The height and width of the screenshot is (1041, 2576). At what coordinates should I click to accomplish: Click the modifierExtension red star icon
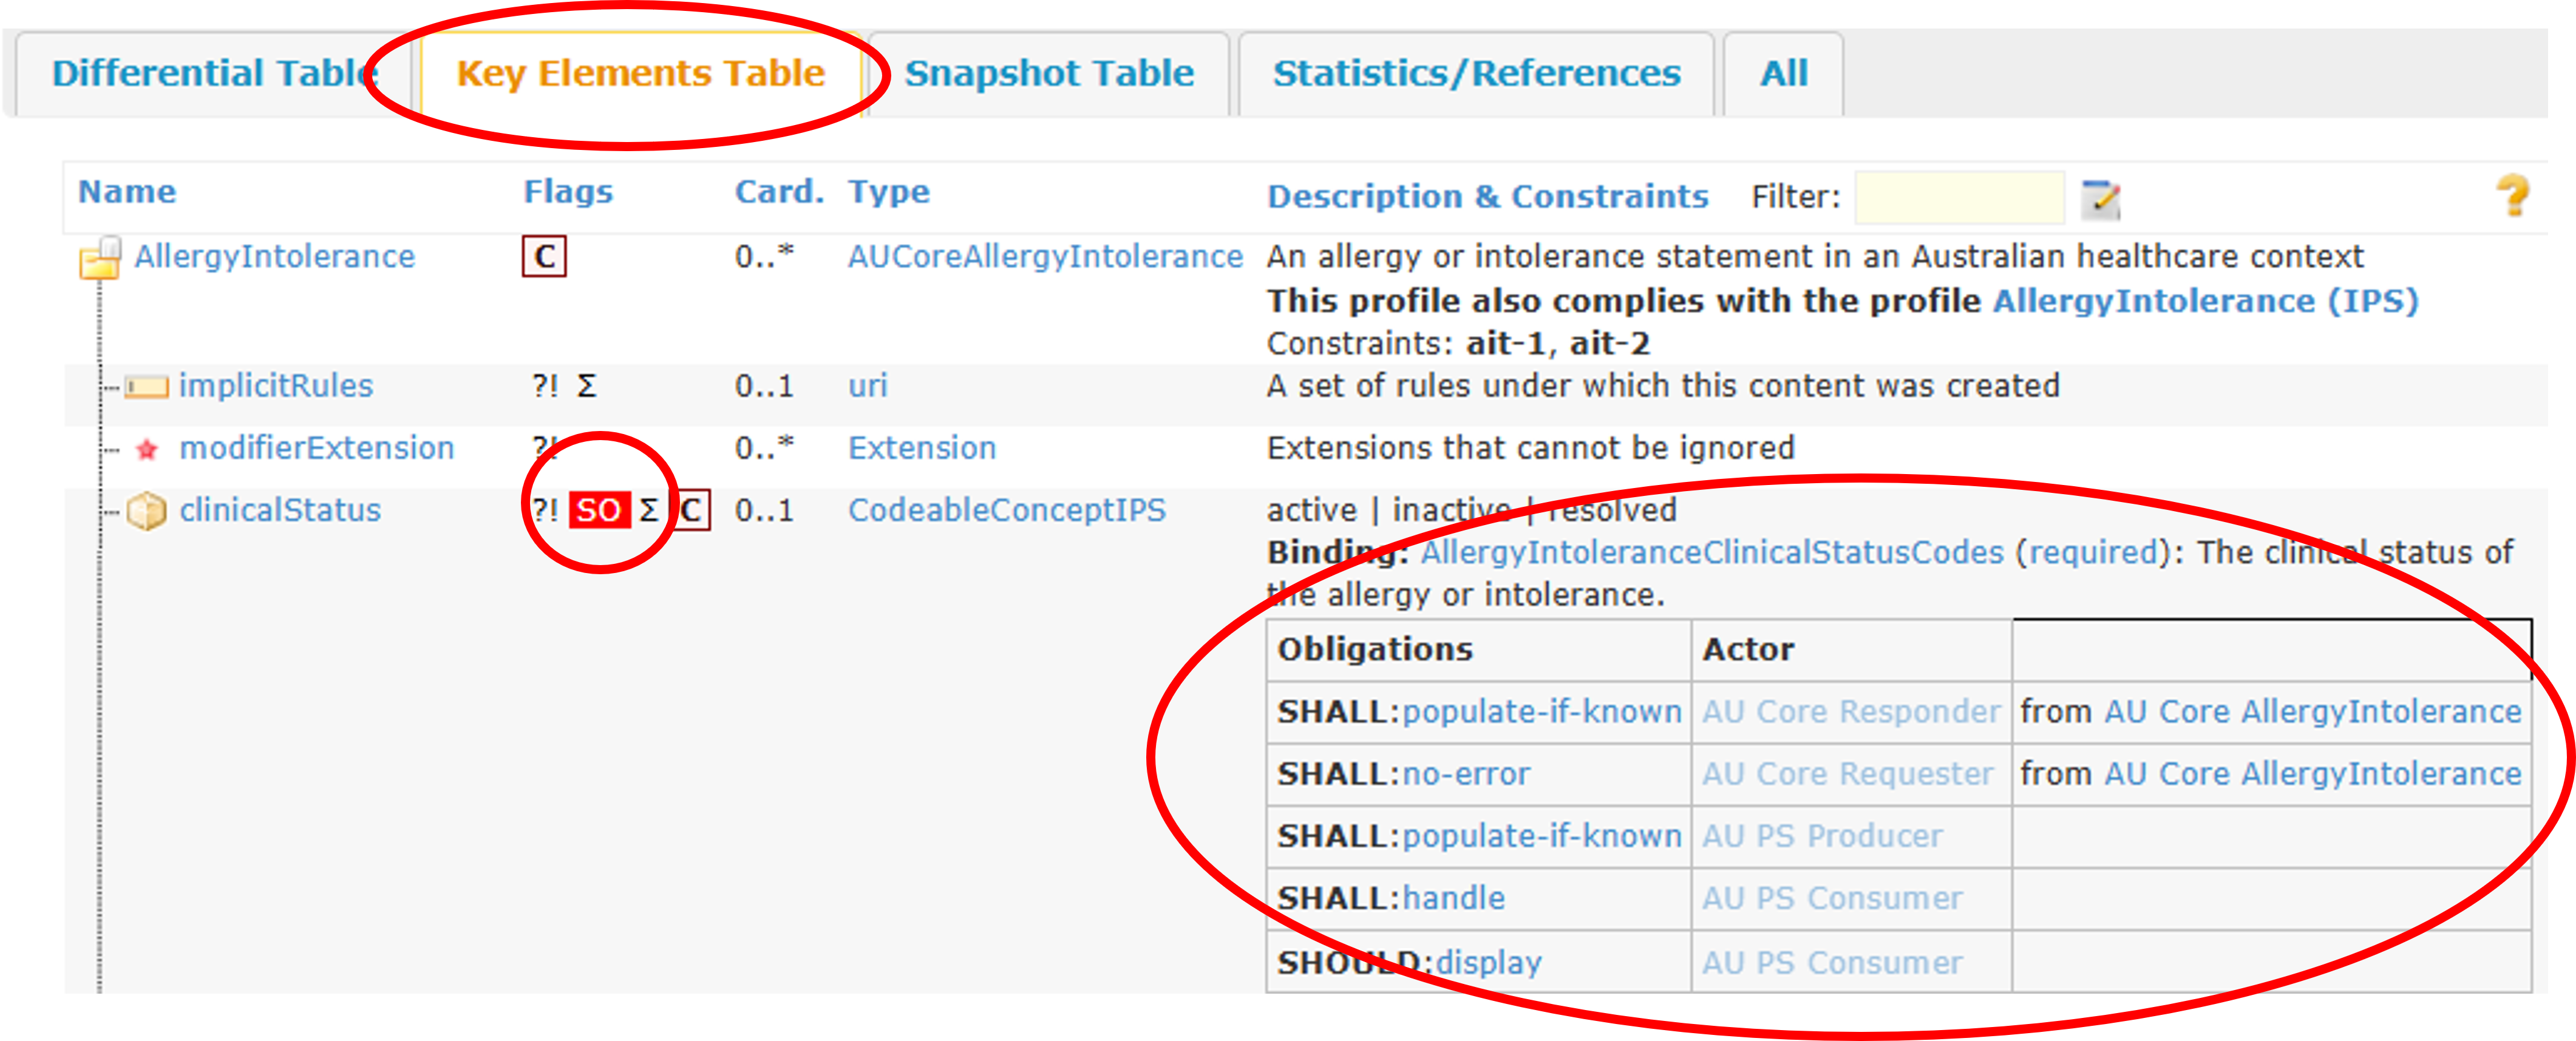click(x=147, y=450)
